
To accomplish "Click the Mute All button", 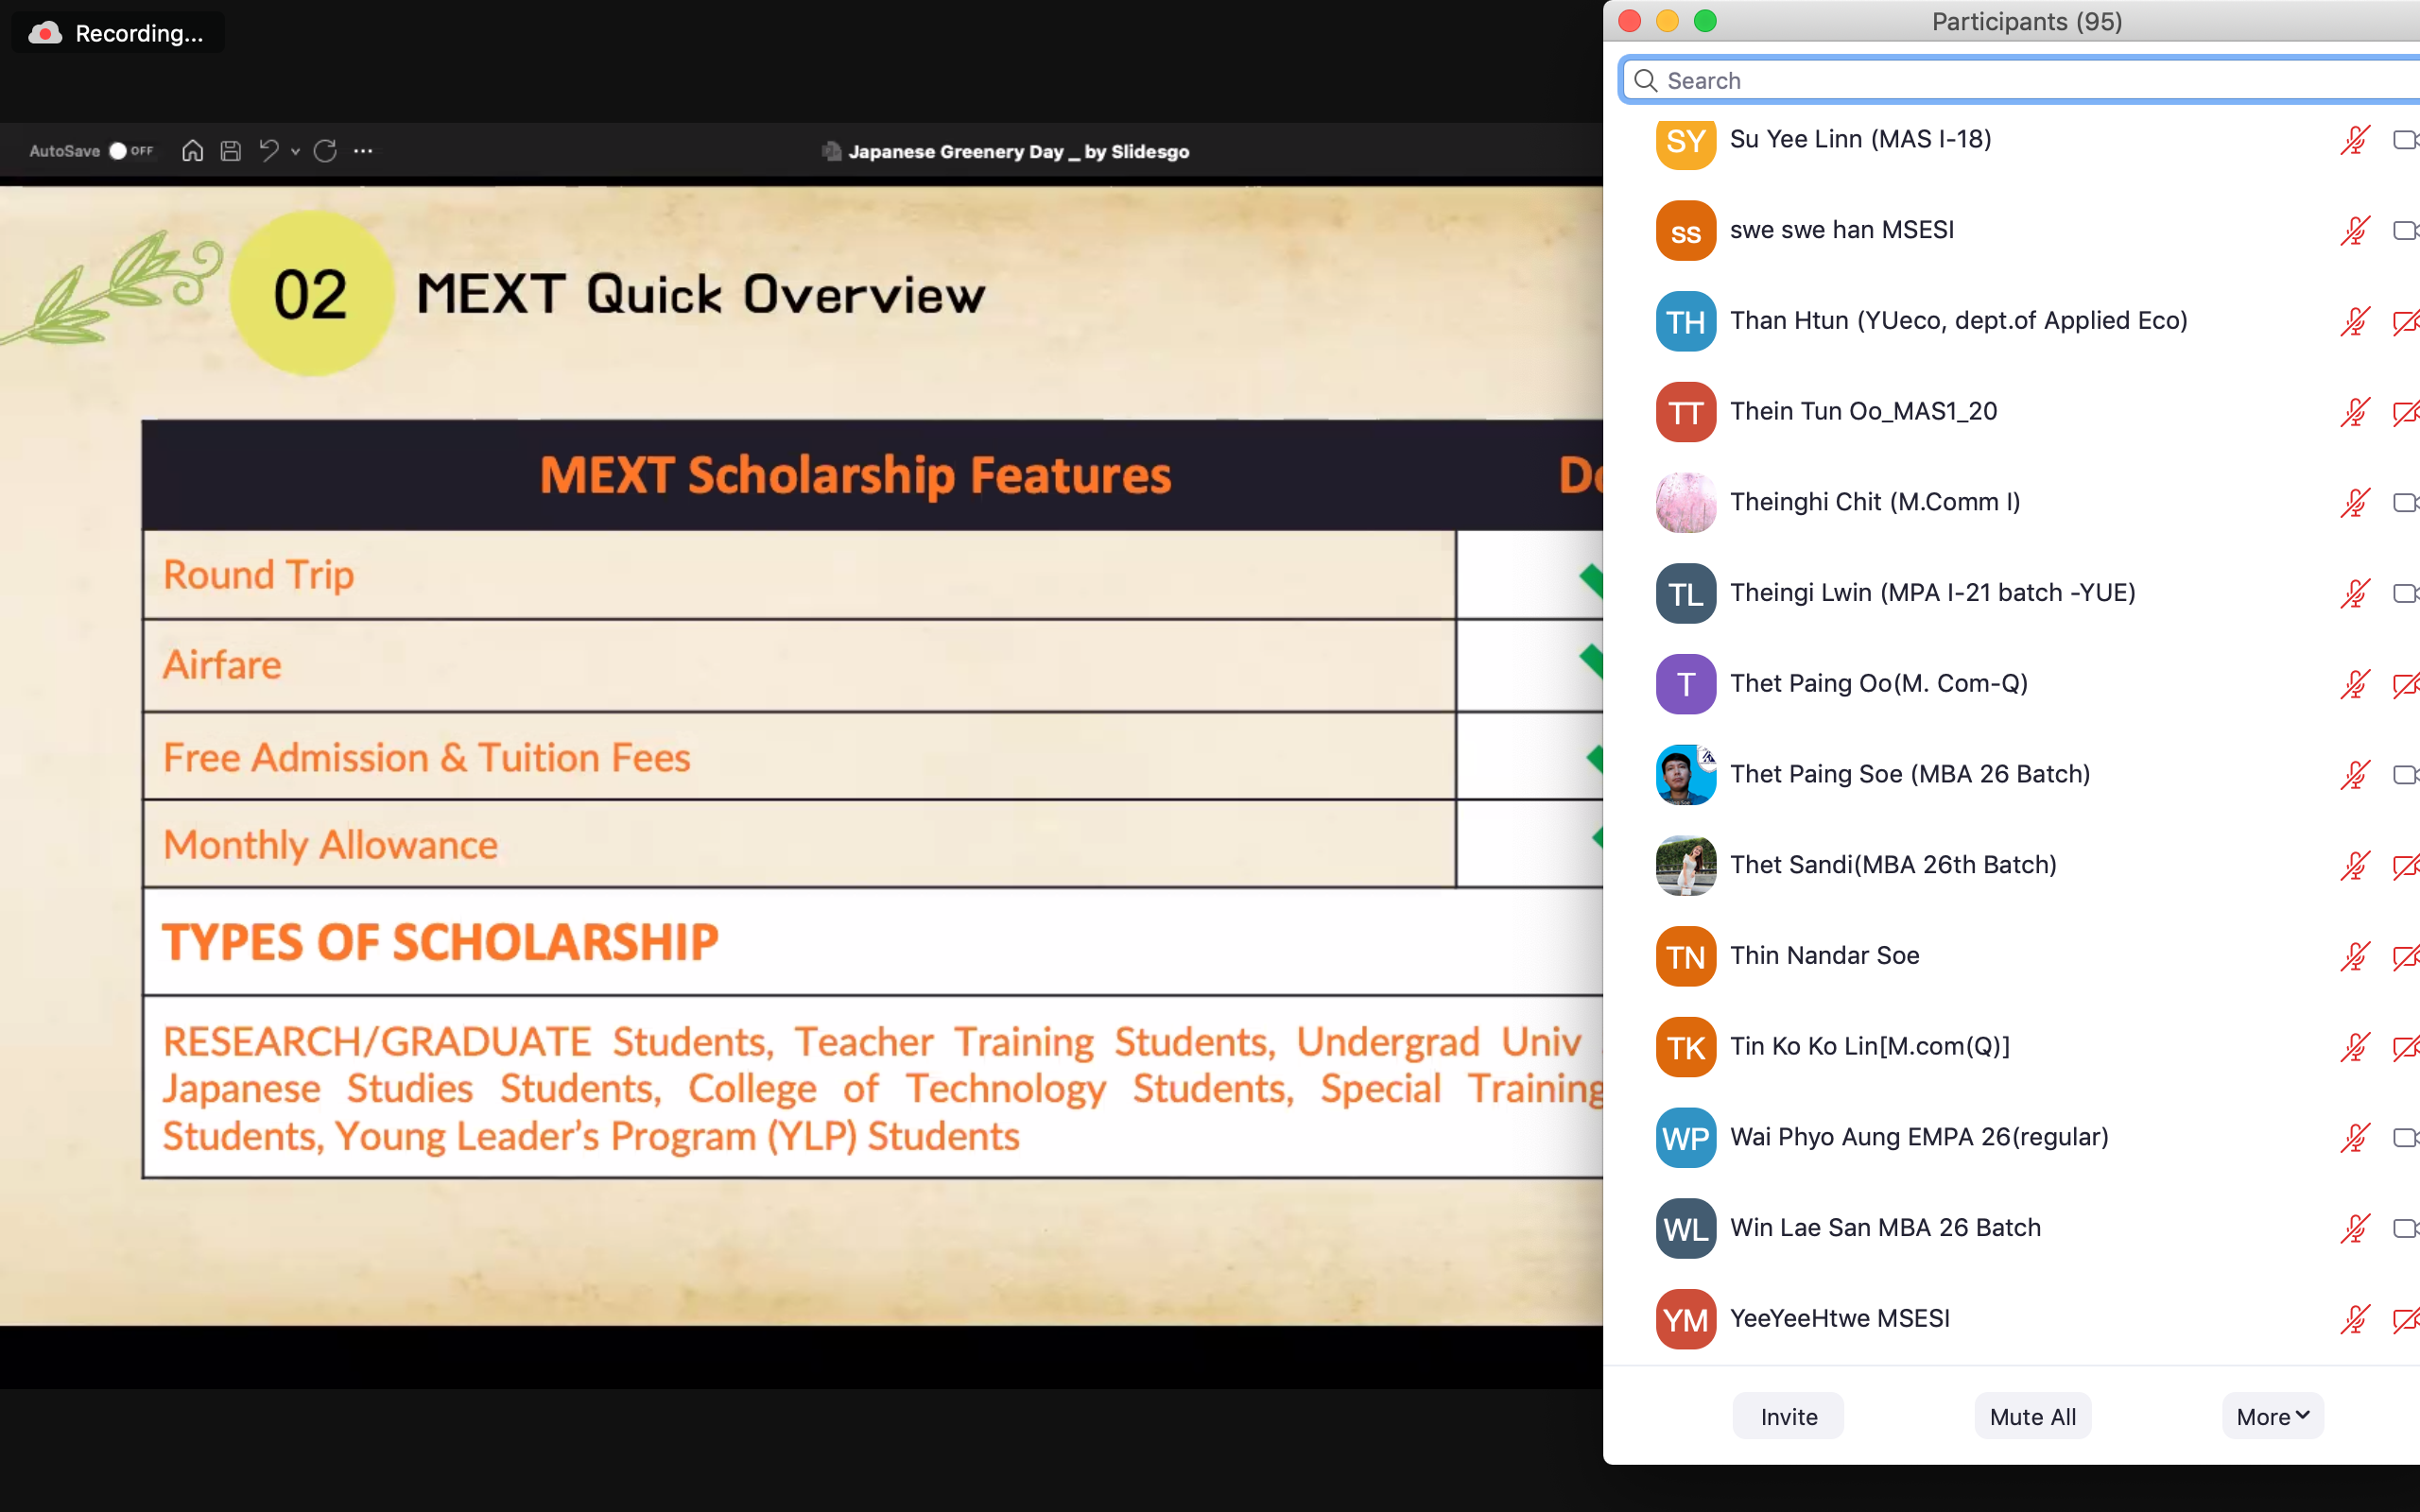I will pyautogui.click(x=2032, y=1416).
